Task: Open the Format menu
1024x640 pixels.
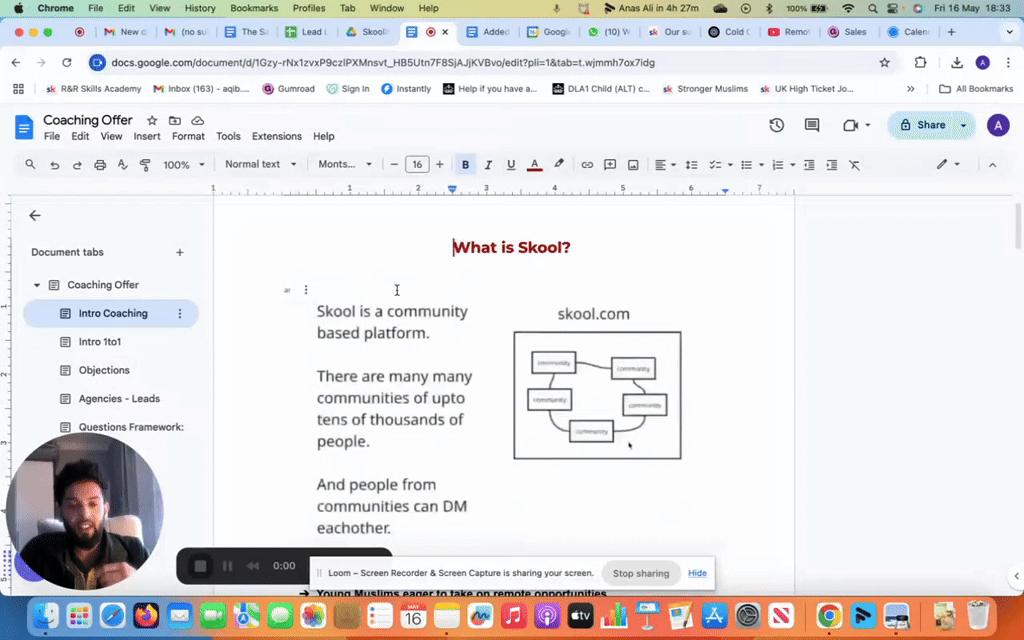Action: tap(188, 136)
